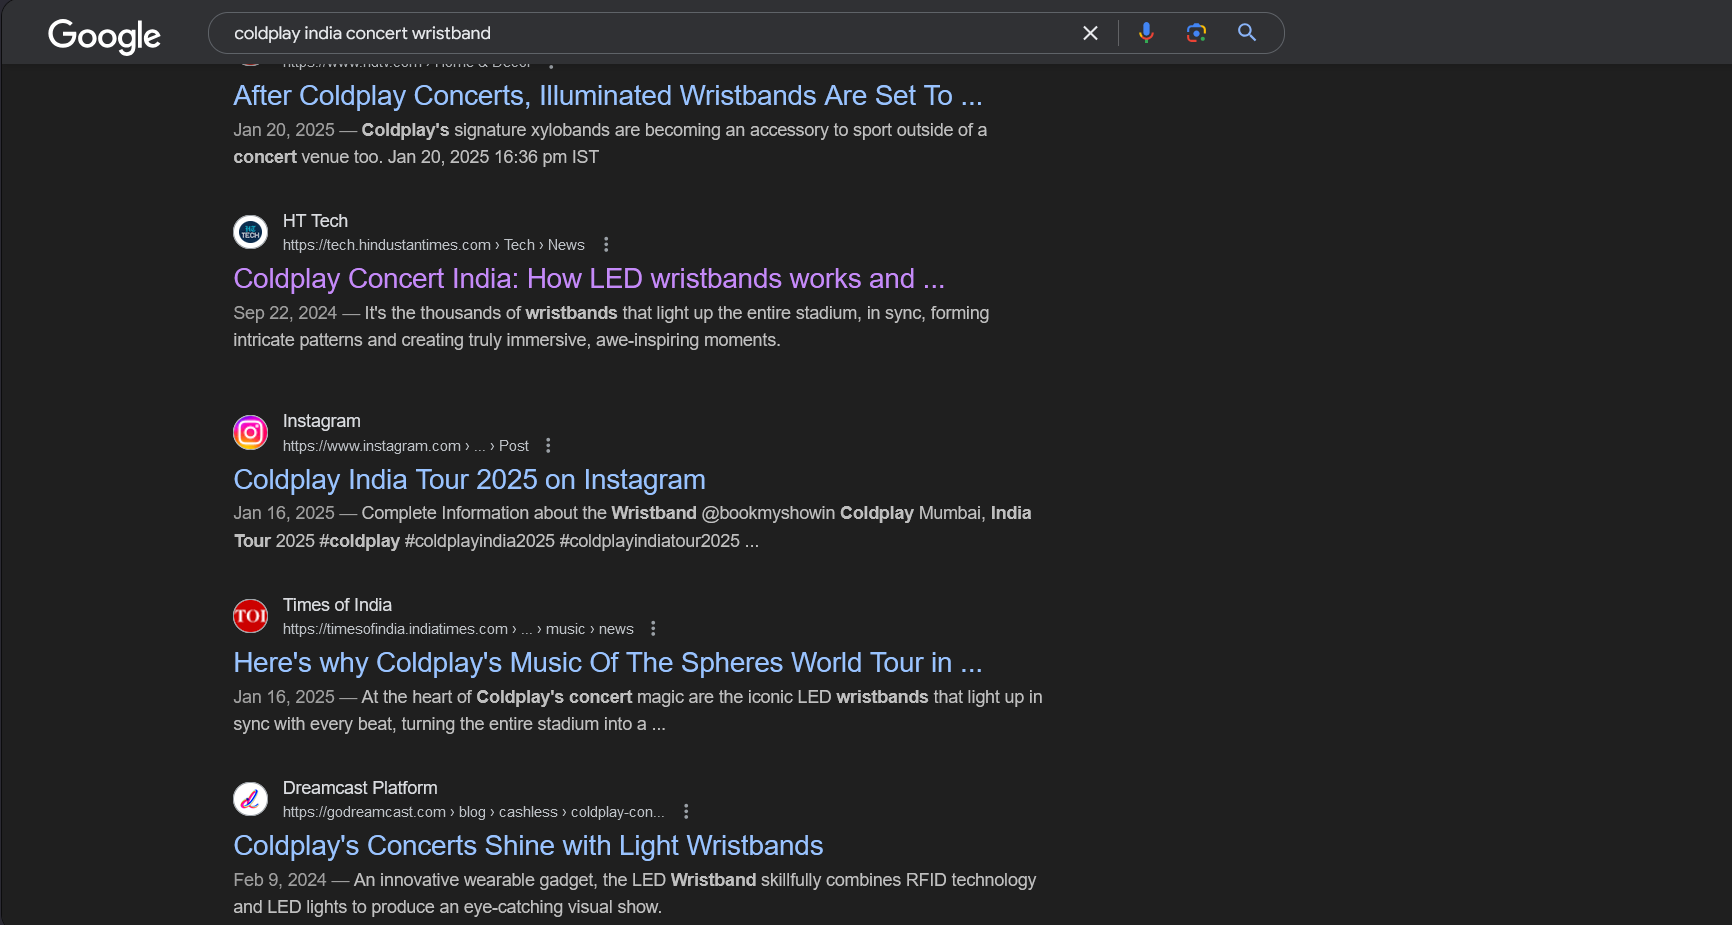The image size is (1732, 925).
Task: Open more options for Times of India result
Action: tap(653, 629)
